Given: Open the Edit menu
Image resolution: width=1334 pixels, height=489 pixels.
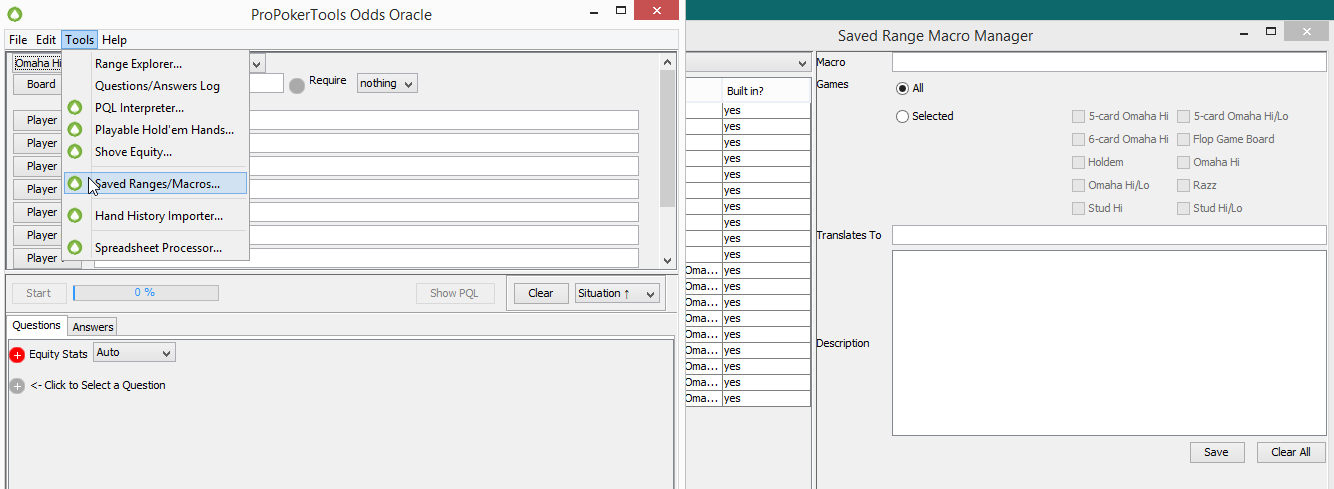Looking at the screenshot, I should point(46,40).
